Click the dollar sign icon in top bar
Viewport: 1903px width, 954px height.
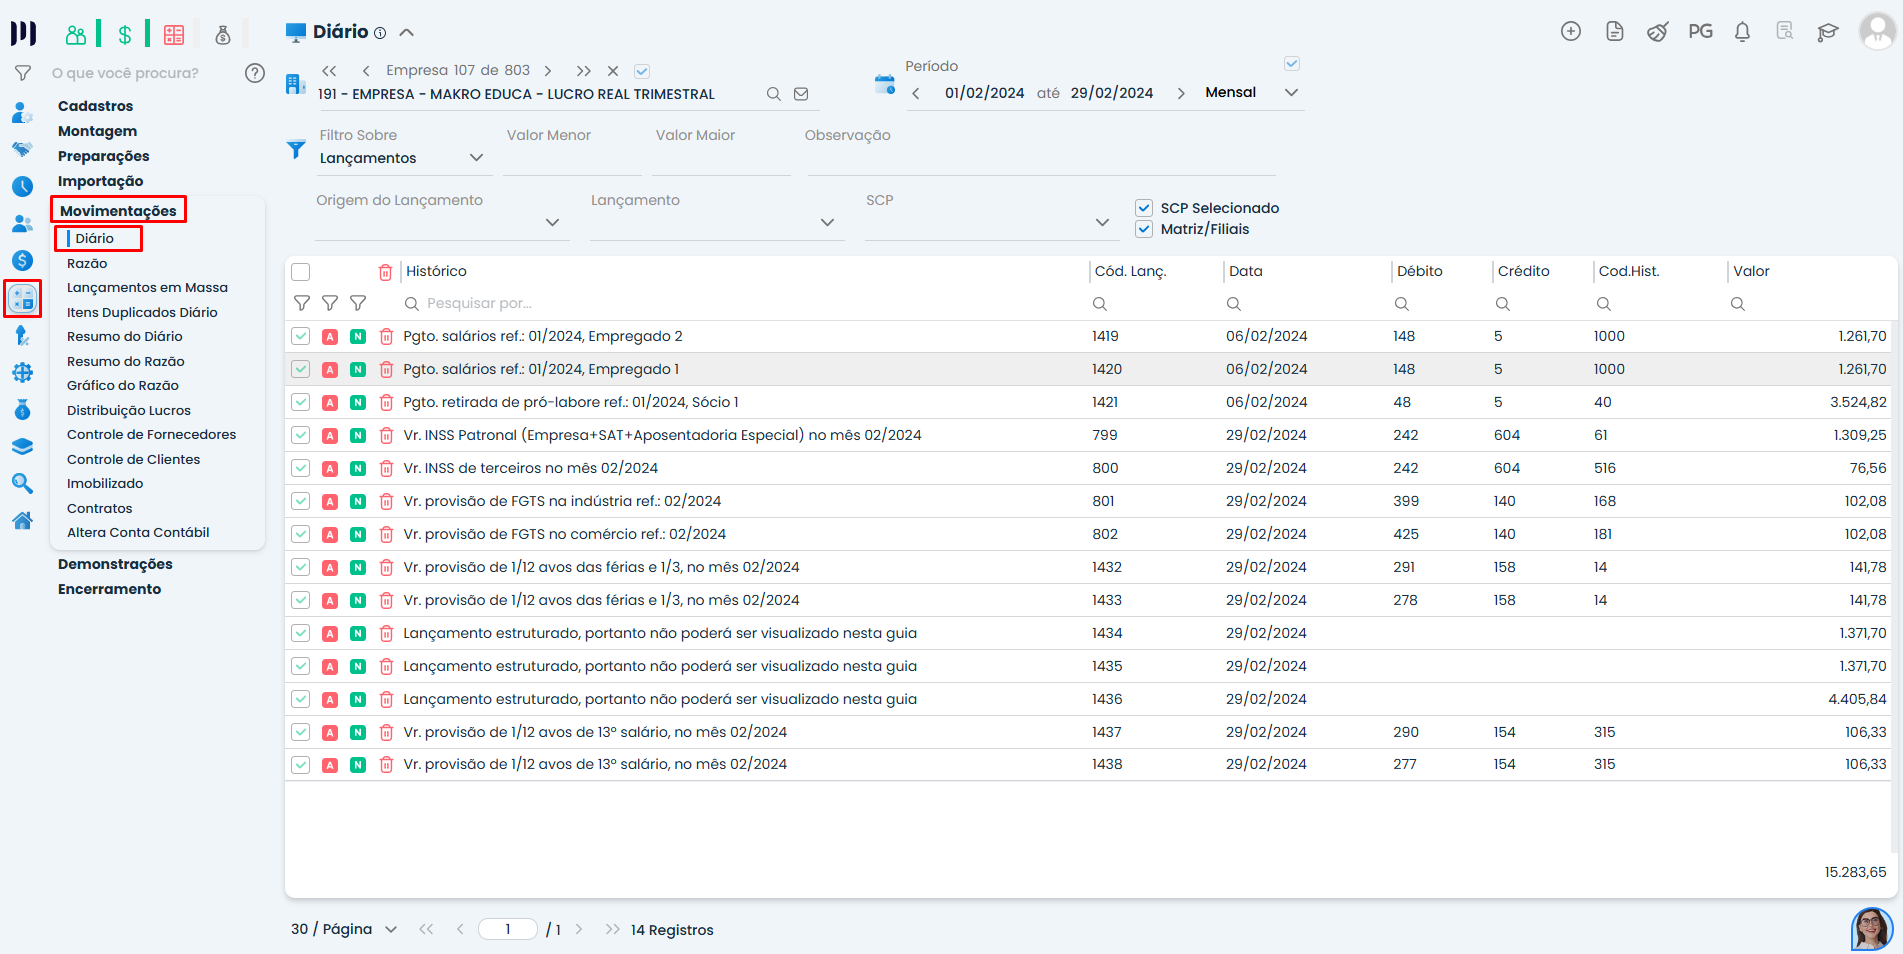pos(125,36)
